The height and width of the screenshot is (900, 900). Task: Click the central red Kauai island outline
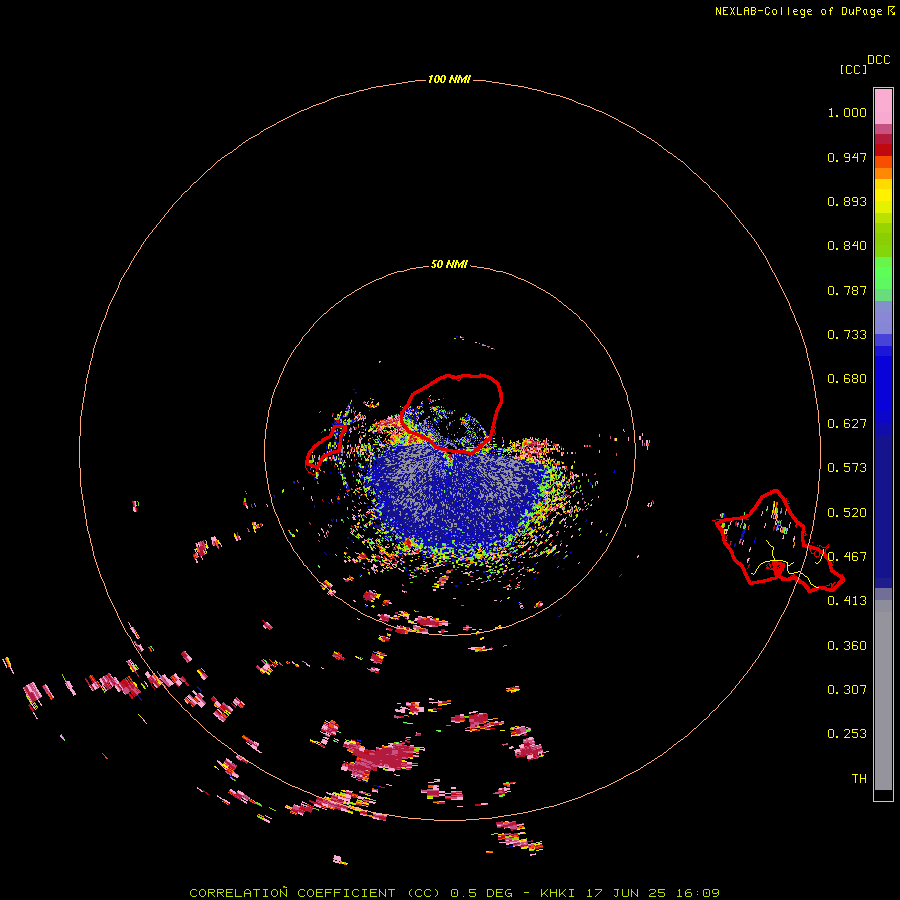(452, 413)
